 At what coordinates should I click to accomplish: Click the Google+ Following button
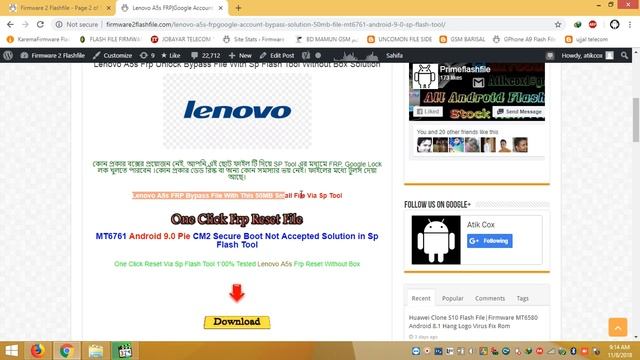click(490, 241)
